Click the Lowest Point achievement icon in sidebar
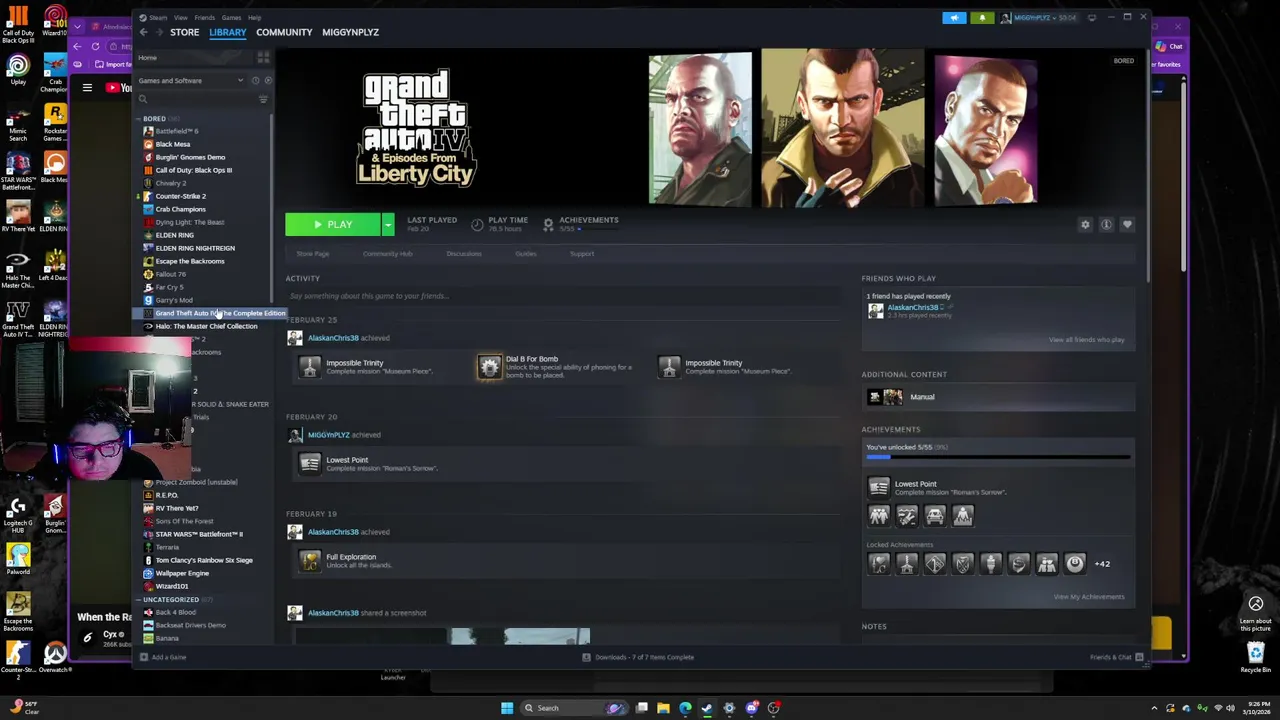The height and width of the screenshot is (720, 1280). 878,487
